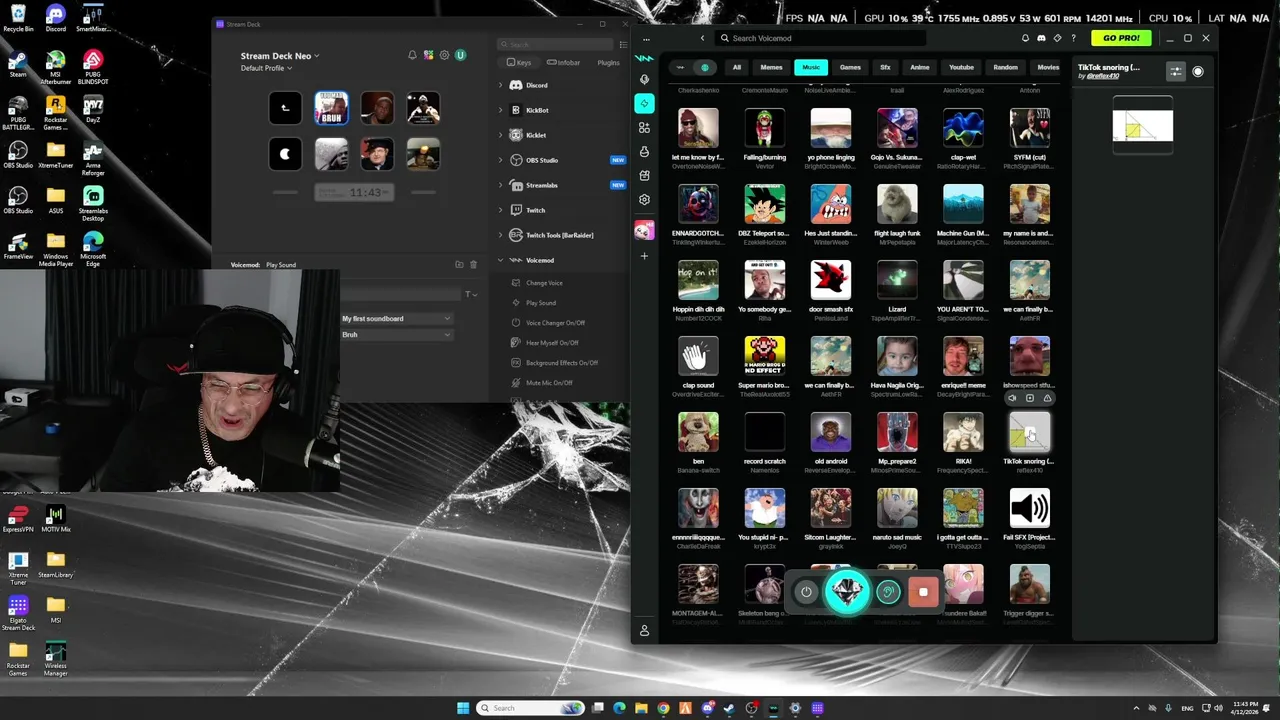Open Stream Deck preferences gear icon
The width and height of the screenshot is (1280, 720).
(x=444, y=55)
